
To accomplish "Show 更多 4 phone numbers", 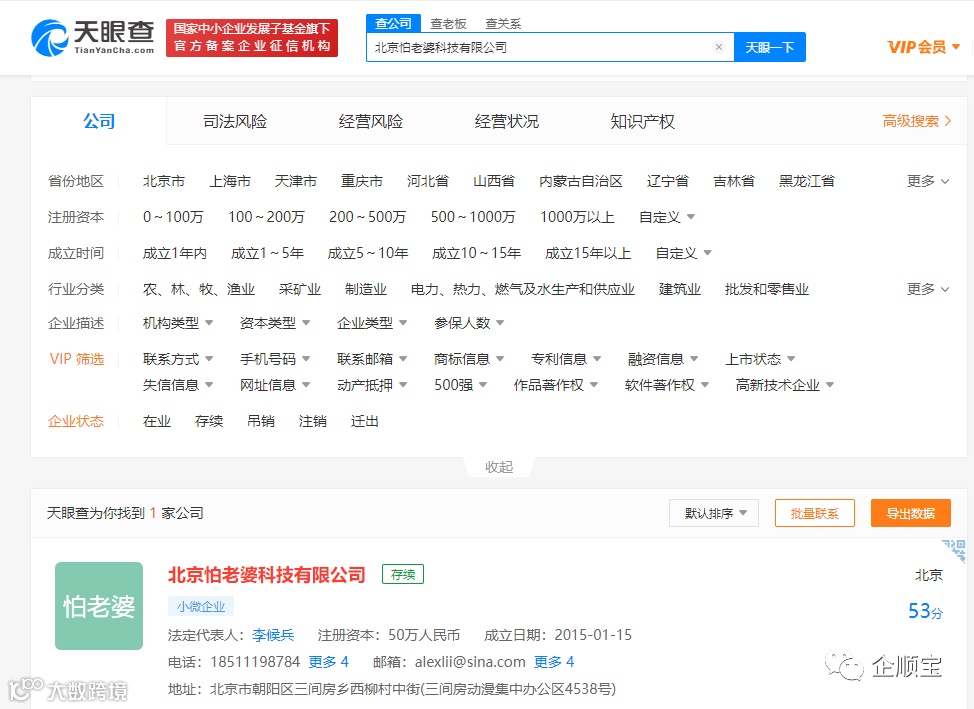I will pyautogui.click(x=329, y=662).
